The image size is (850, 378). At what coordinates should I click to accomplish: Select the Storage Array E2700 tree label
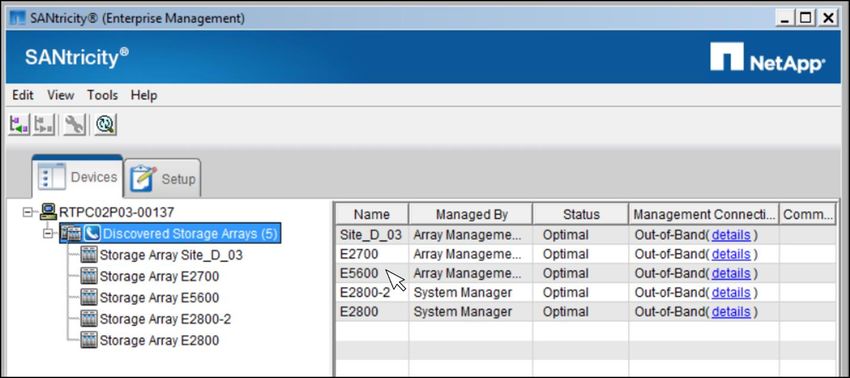coord(159,276)
